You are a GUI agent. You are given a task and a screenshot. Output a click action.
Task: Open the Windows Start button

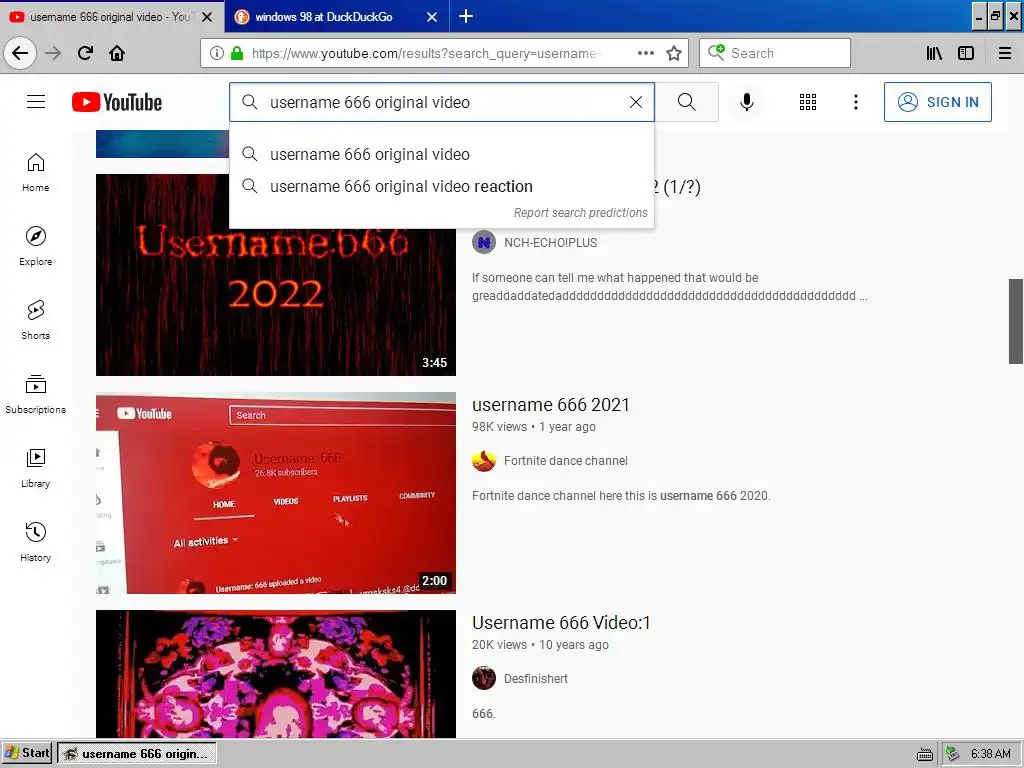(27, 754)
